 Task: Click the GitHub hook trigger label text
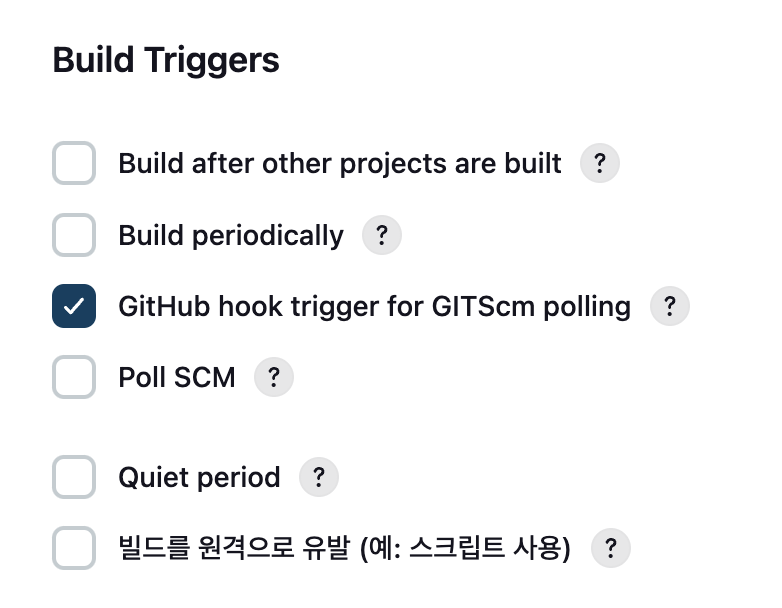tap(375, 306)
